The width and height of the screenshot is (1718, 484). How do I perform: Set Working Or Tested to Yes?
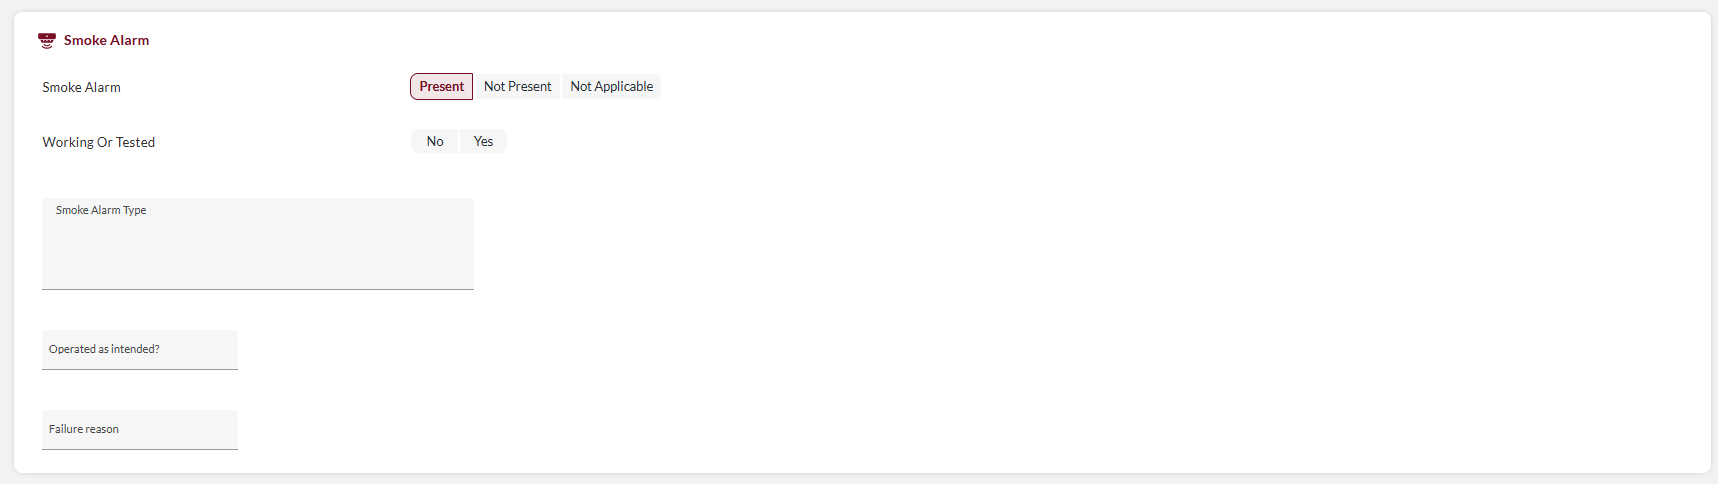click(x=483, y=142)
